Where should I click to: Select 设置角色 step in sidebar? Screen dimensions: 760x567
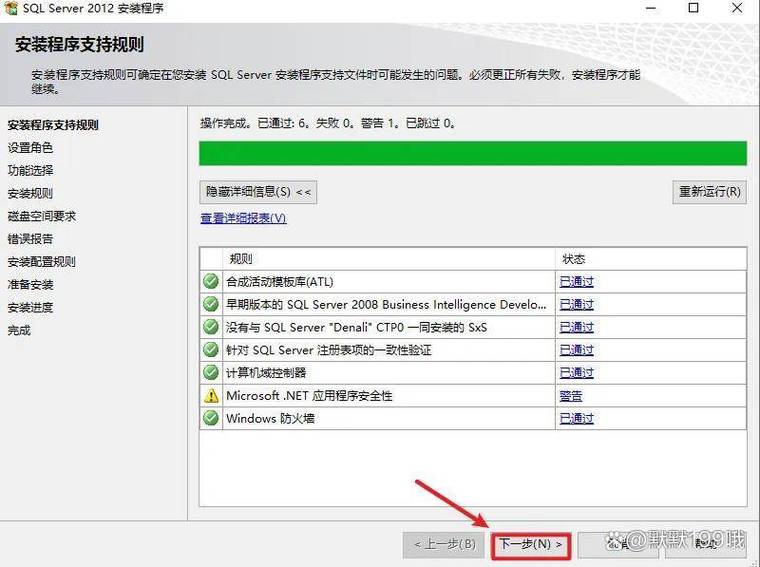[30, 148]
